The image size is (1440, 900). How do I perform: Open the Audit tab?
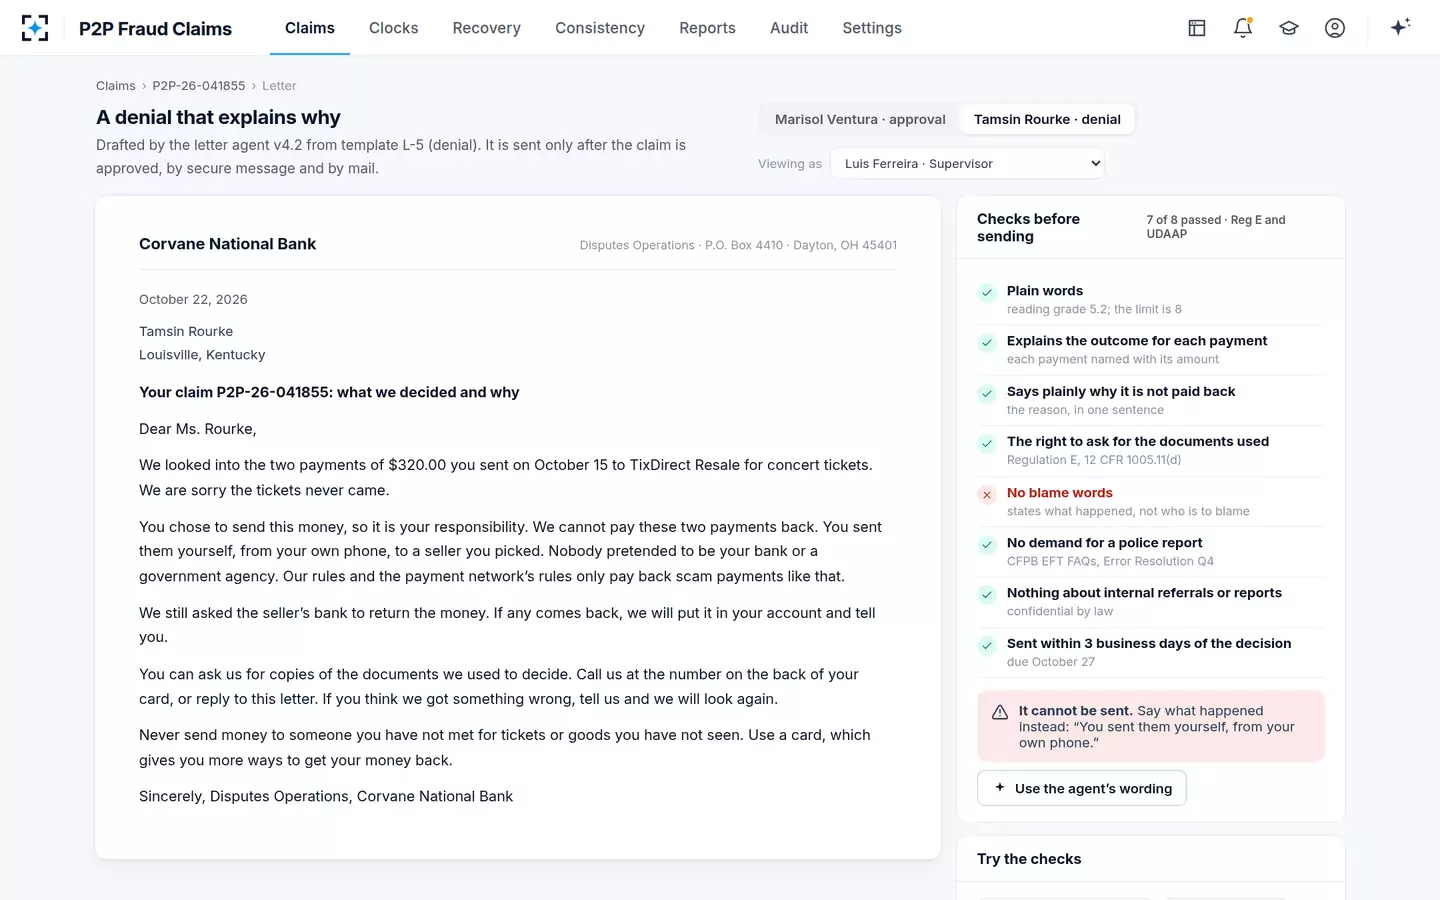pyautogui.click(x=789, y=28)
